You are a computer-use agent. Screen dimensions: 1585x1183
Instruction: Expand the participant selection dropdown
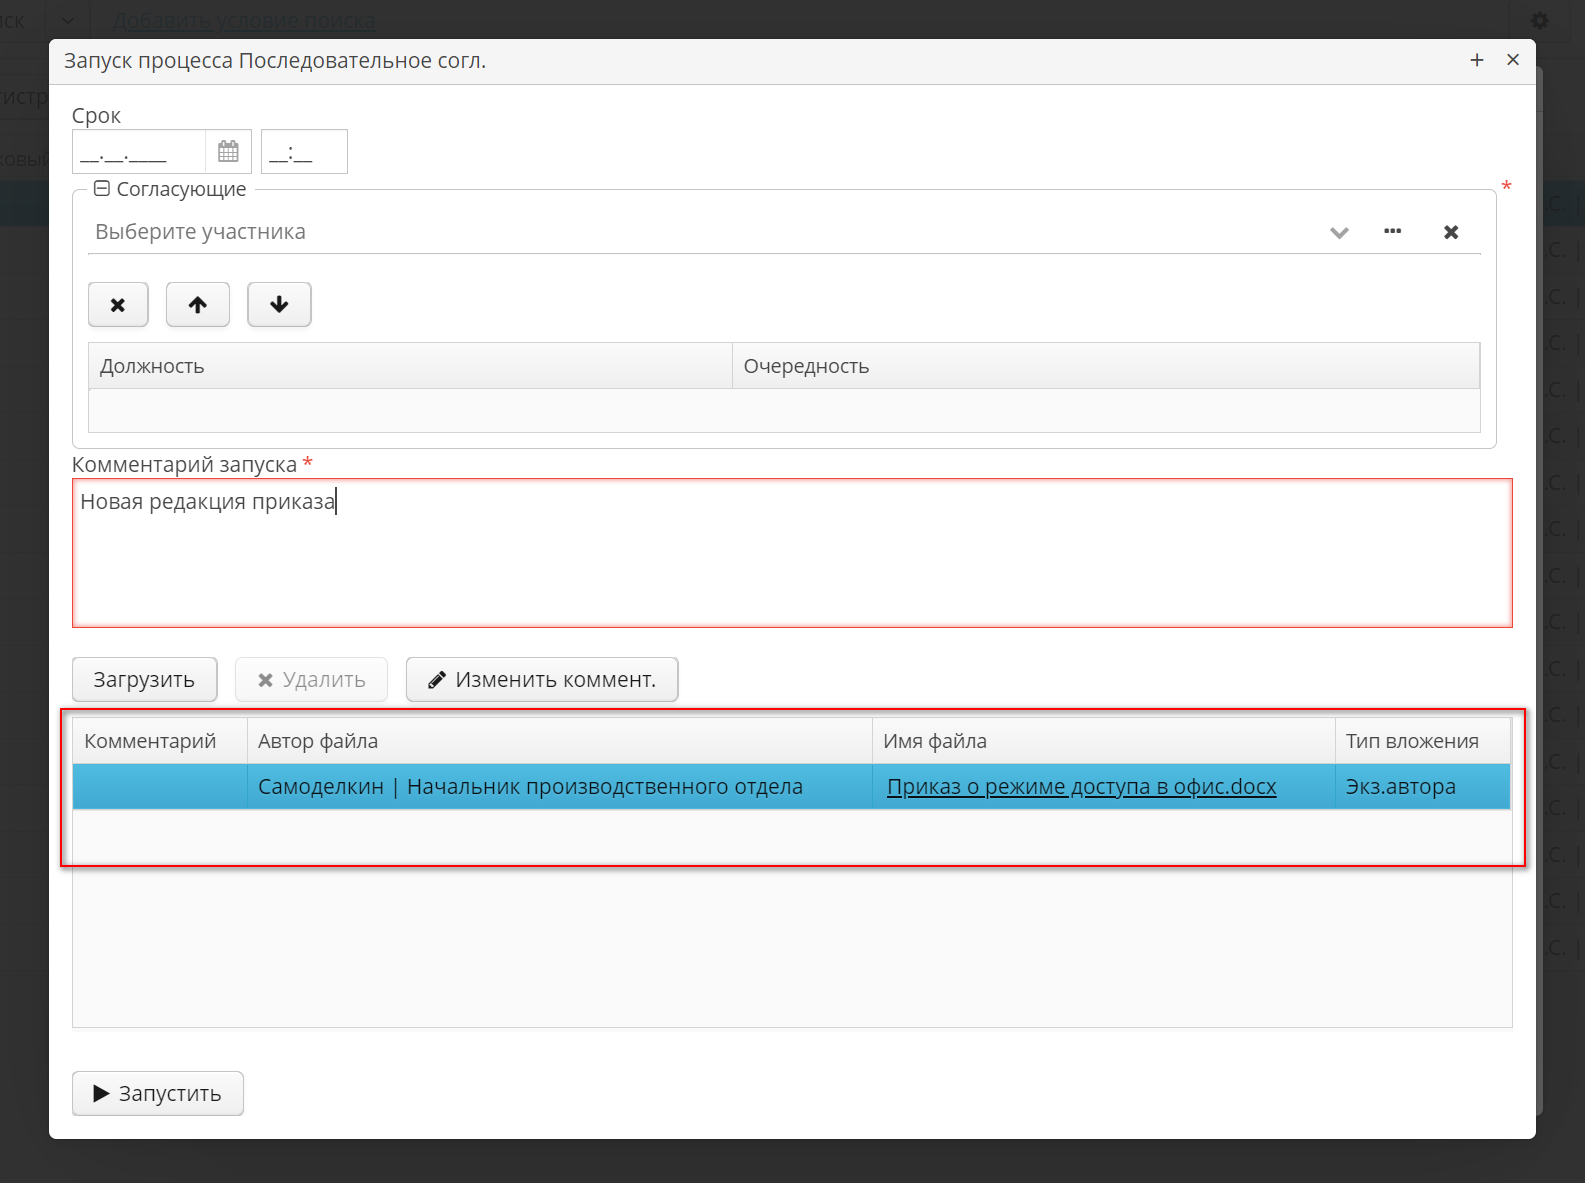1339,232
